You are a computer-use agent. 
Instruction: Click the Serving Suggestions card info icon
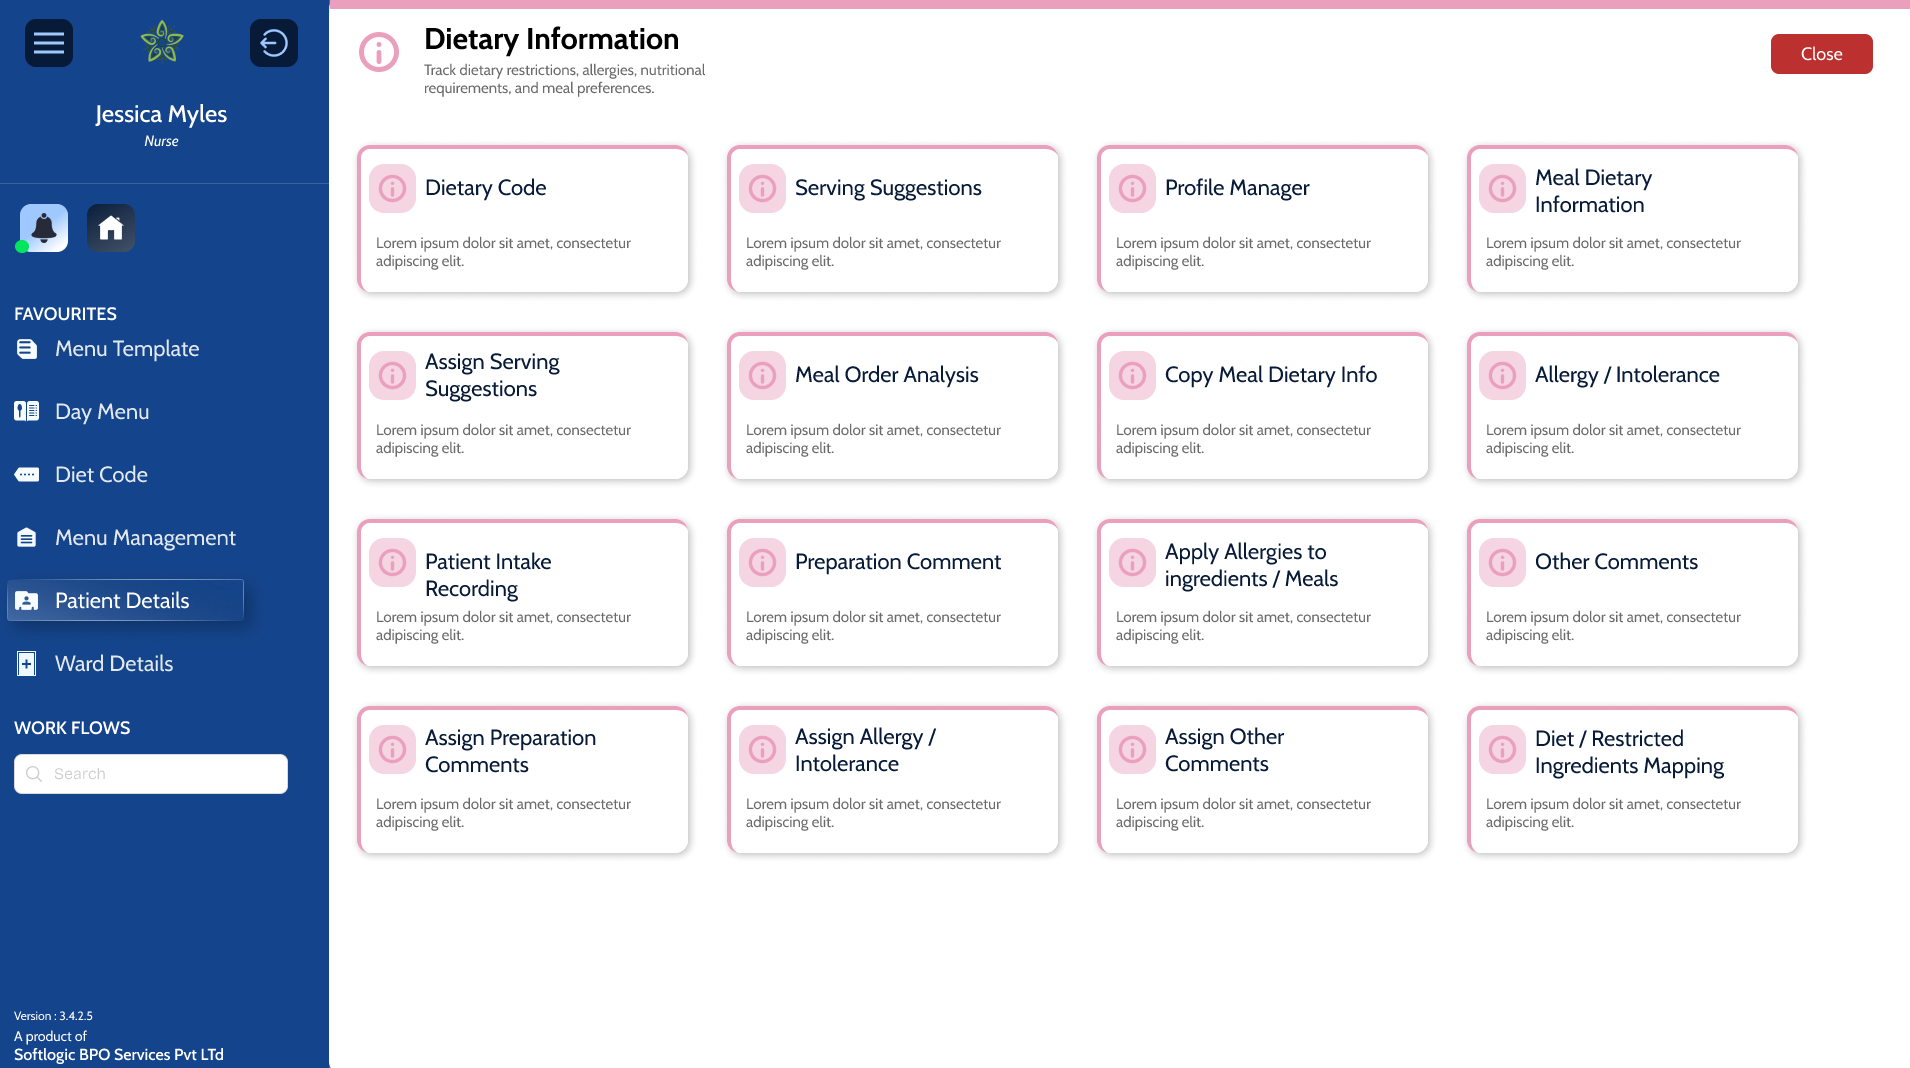coord(763,188)
